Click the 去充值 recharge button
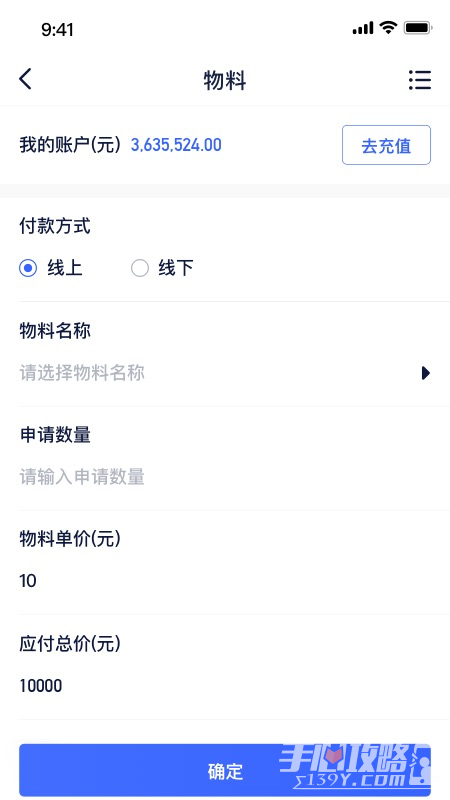 tap(386, 145)
